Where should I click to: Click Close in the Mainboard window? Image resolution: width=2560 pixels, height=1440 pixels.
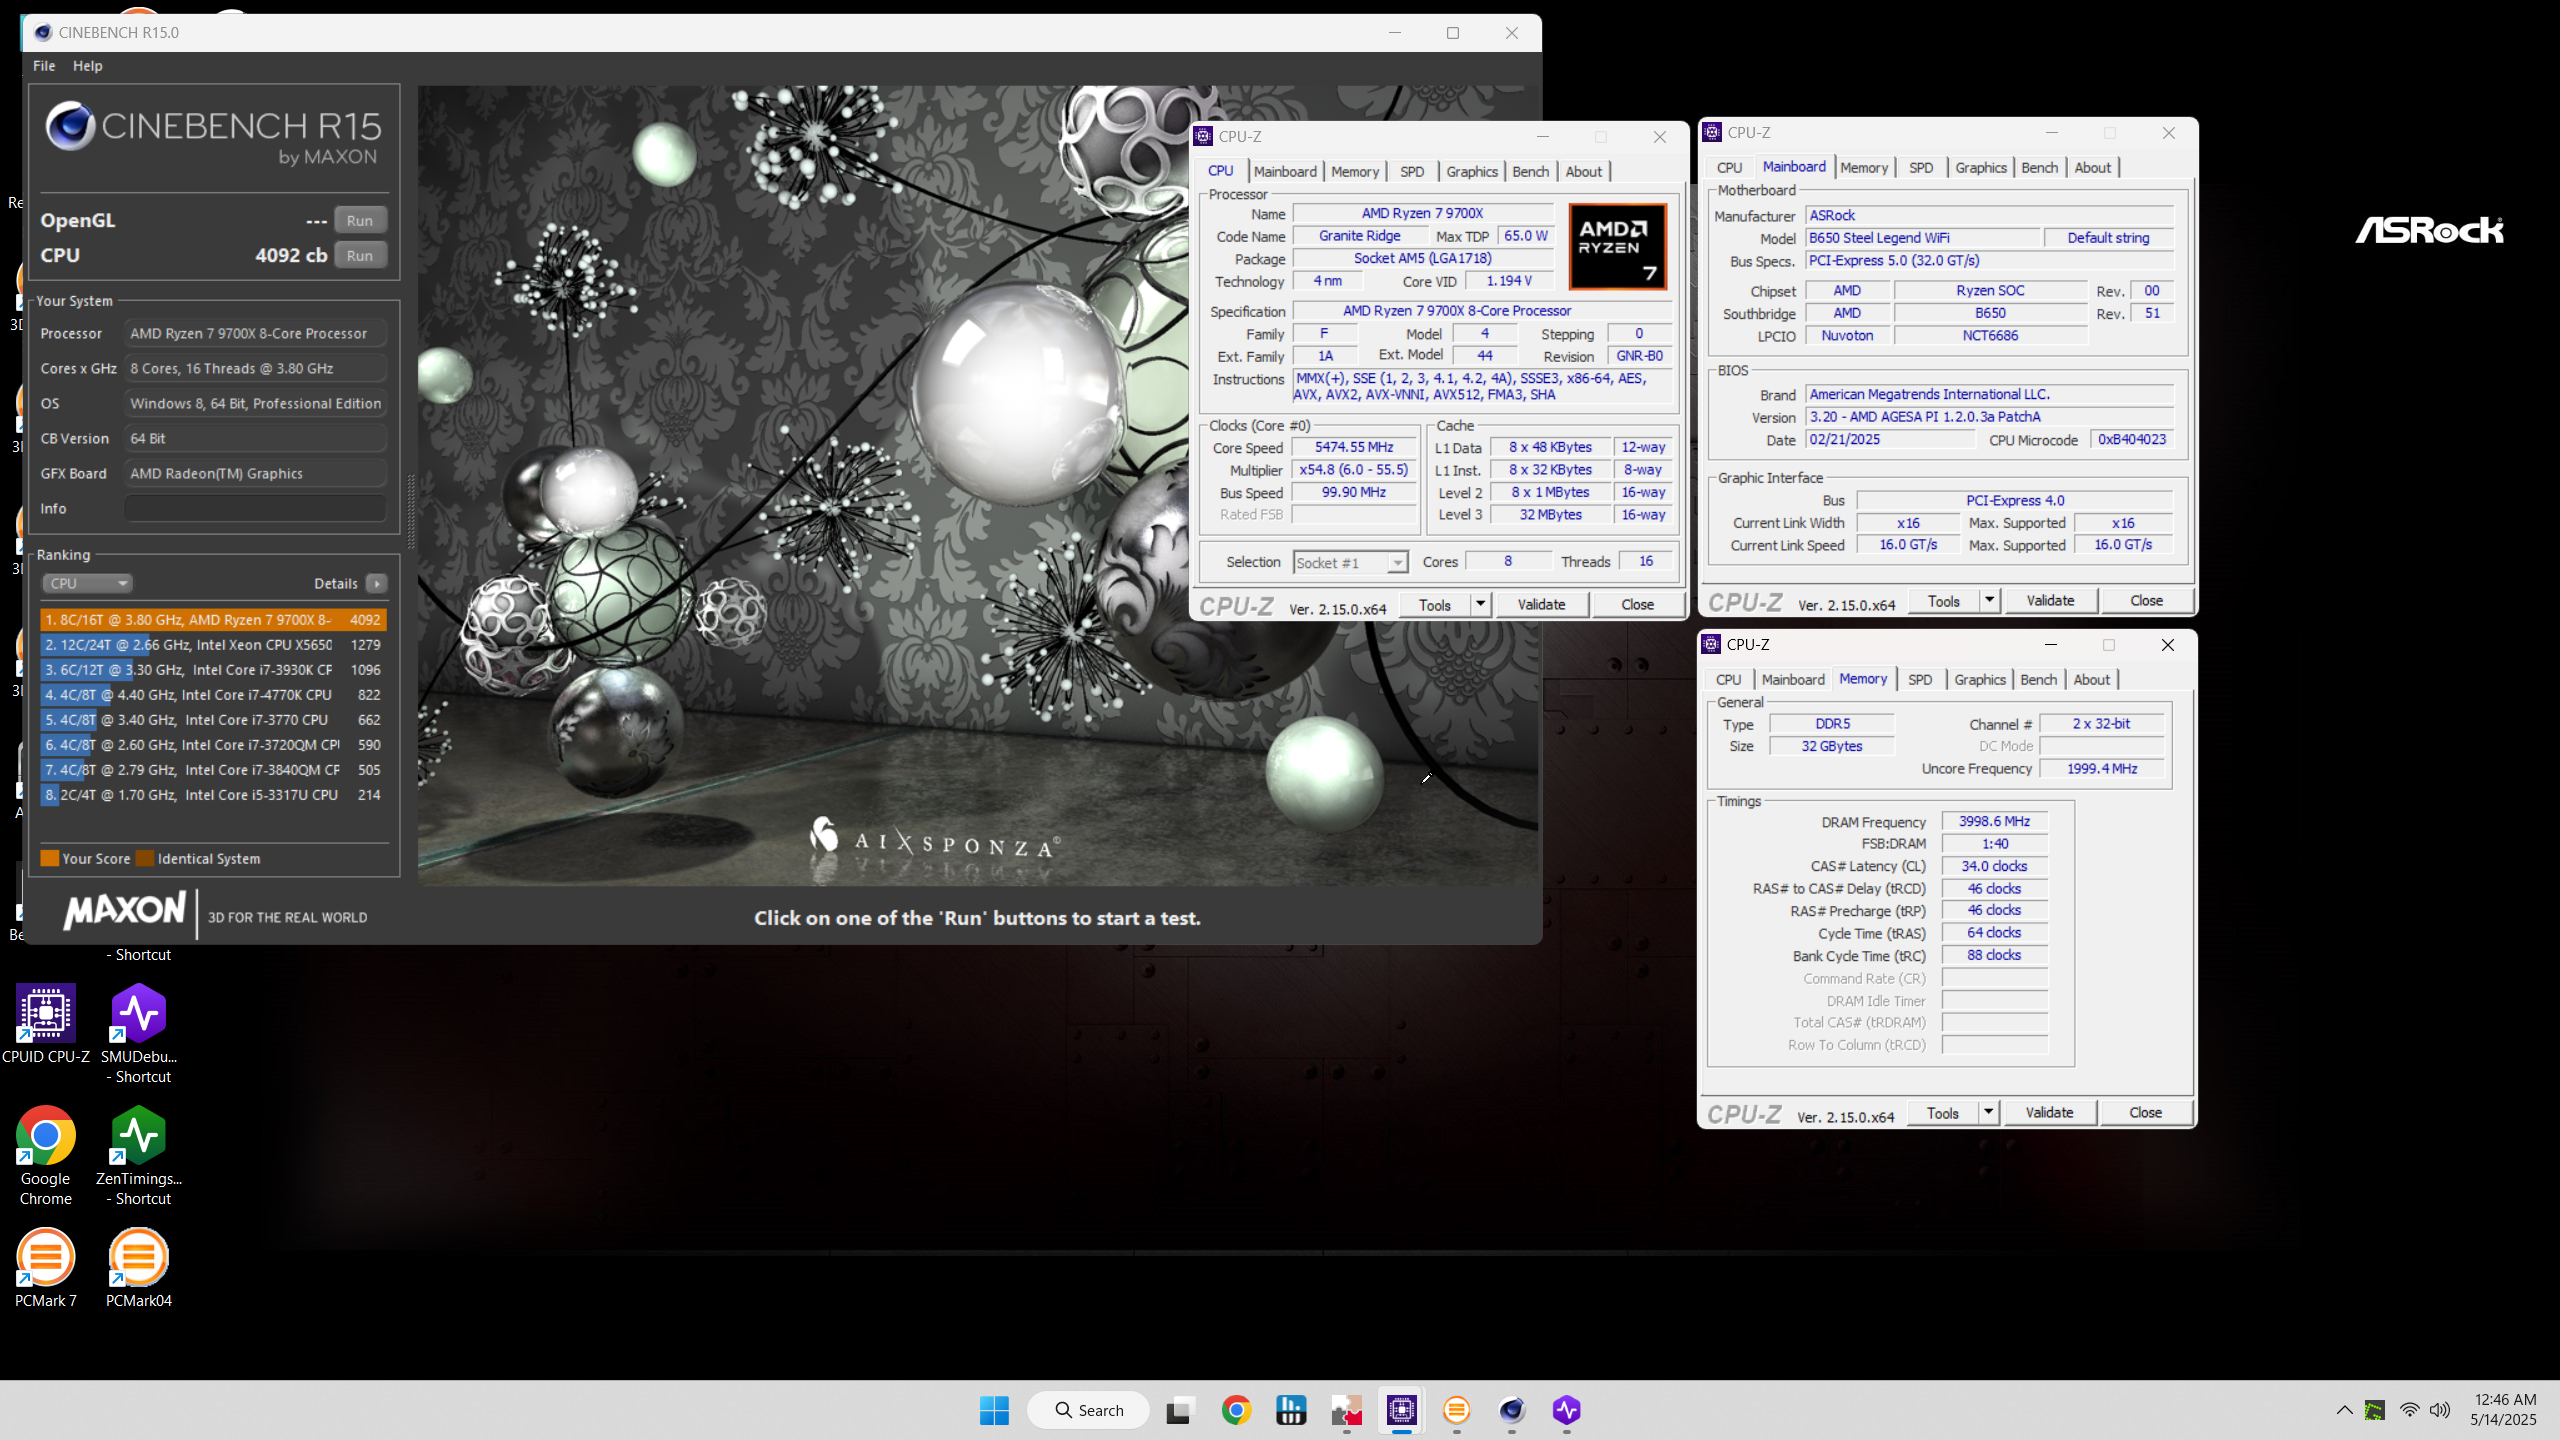click(x=2146, y=600)
